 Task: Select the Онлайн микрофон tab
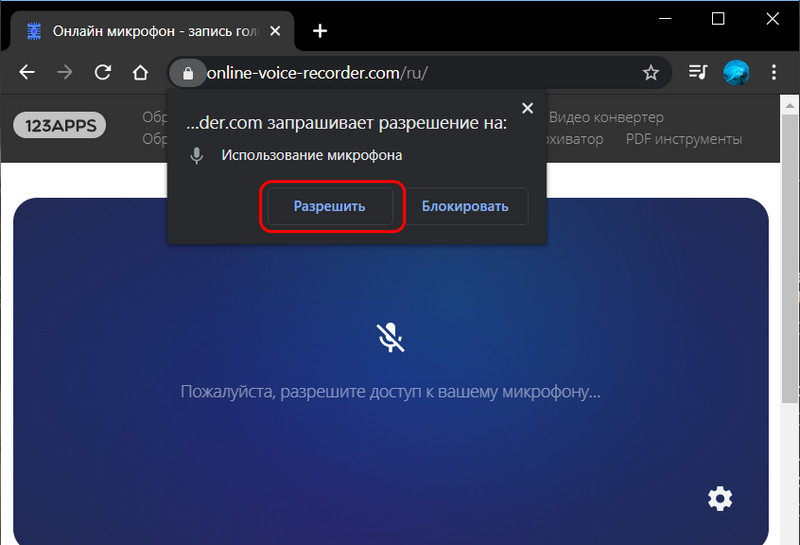point(152,32)
